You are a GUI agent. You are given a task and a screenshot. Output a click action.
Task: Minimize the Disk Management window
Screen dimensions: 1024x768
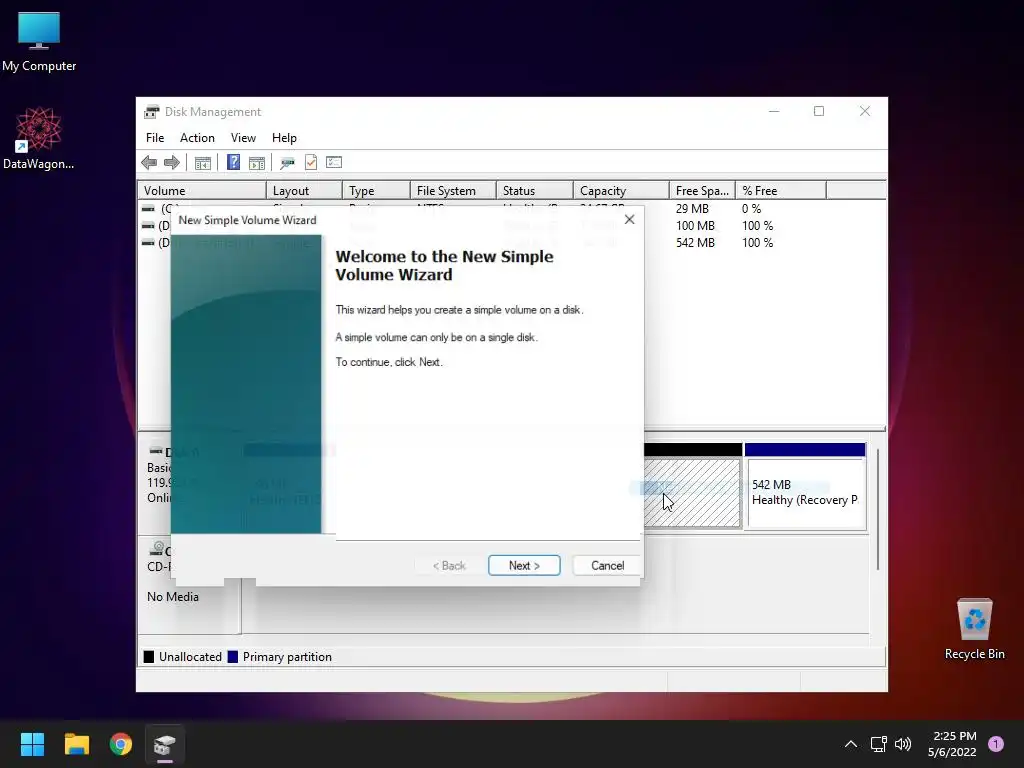tap(774, 112)
